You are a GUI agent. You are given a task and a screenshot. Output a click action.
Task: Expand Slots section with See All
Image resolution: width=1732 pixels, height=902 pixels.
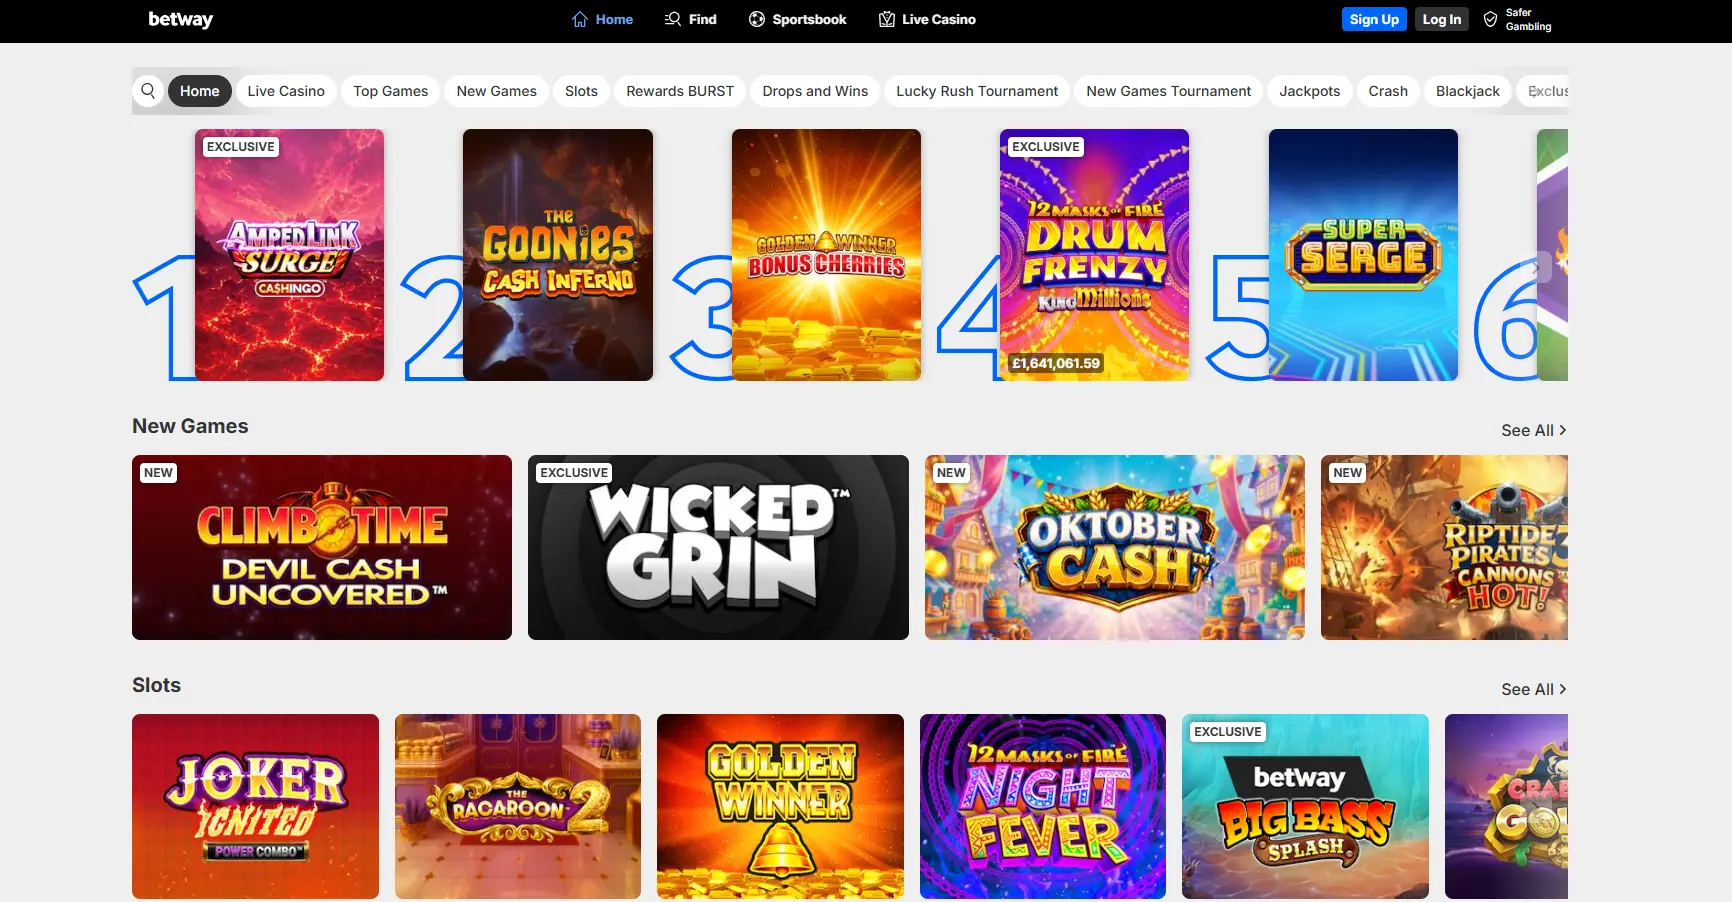(1534, 689)
